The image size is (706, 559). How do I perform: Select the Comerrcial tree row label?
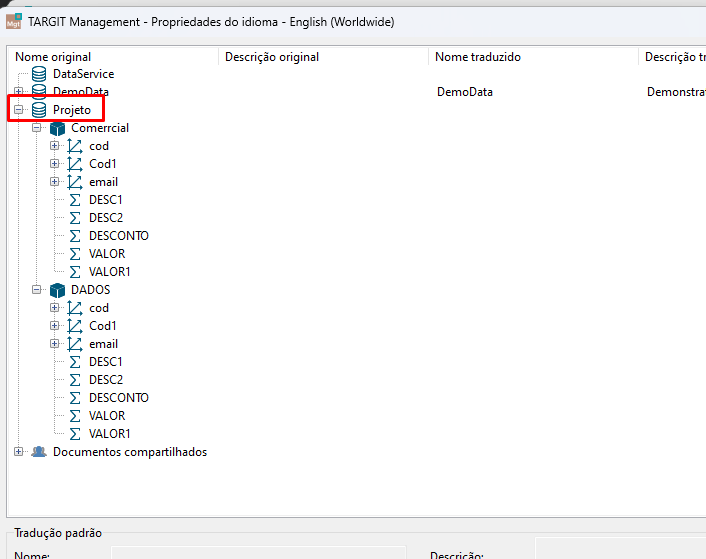[x=100, y=128]
